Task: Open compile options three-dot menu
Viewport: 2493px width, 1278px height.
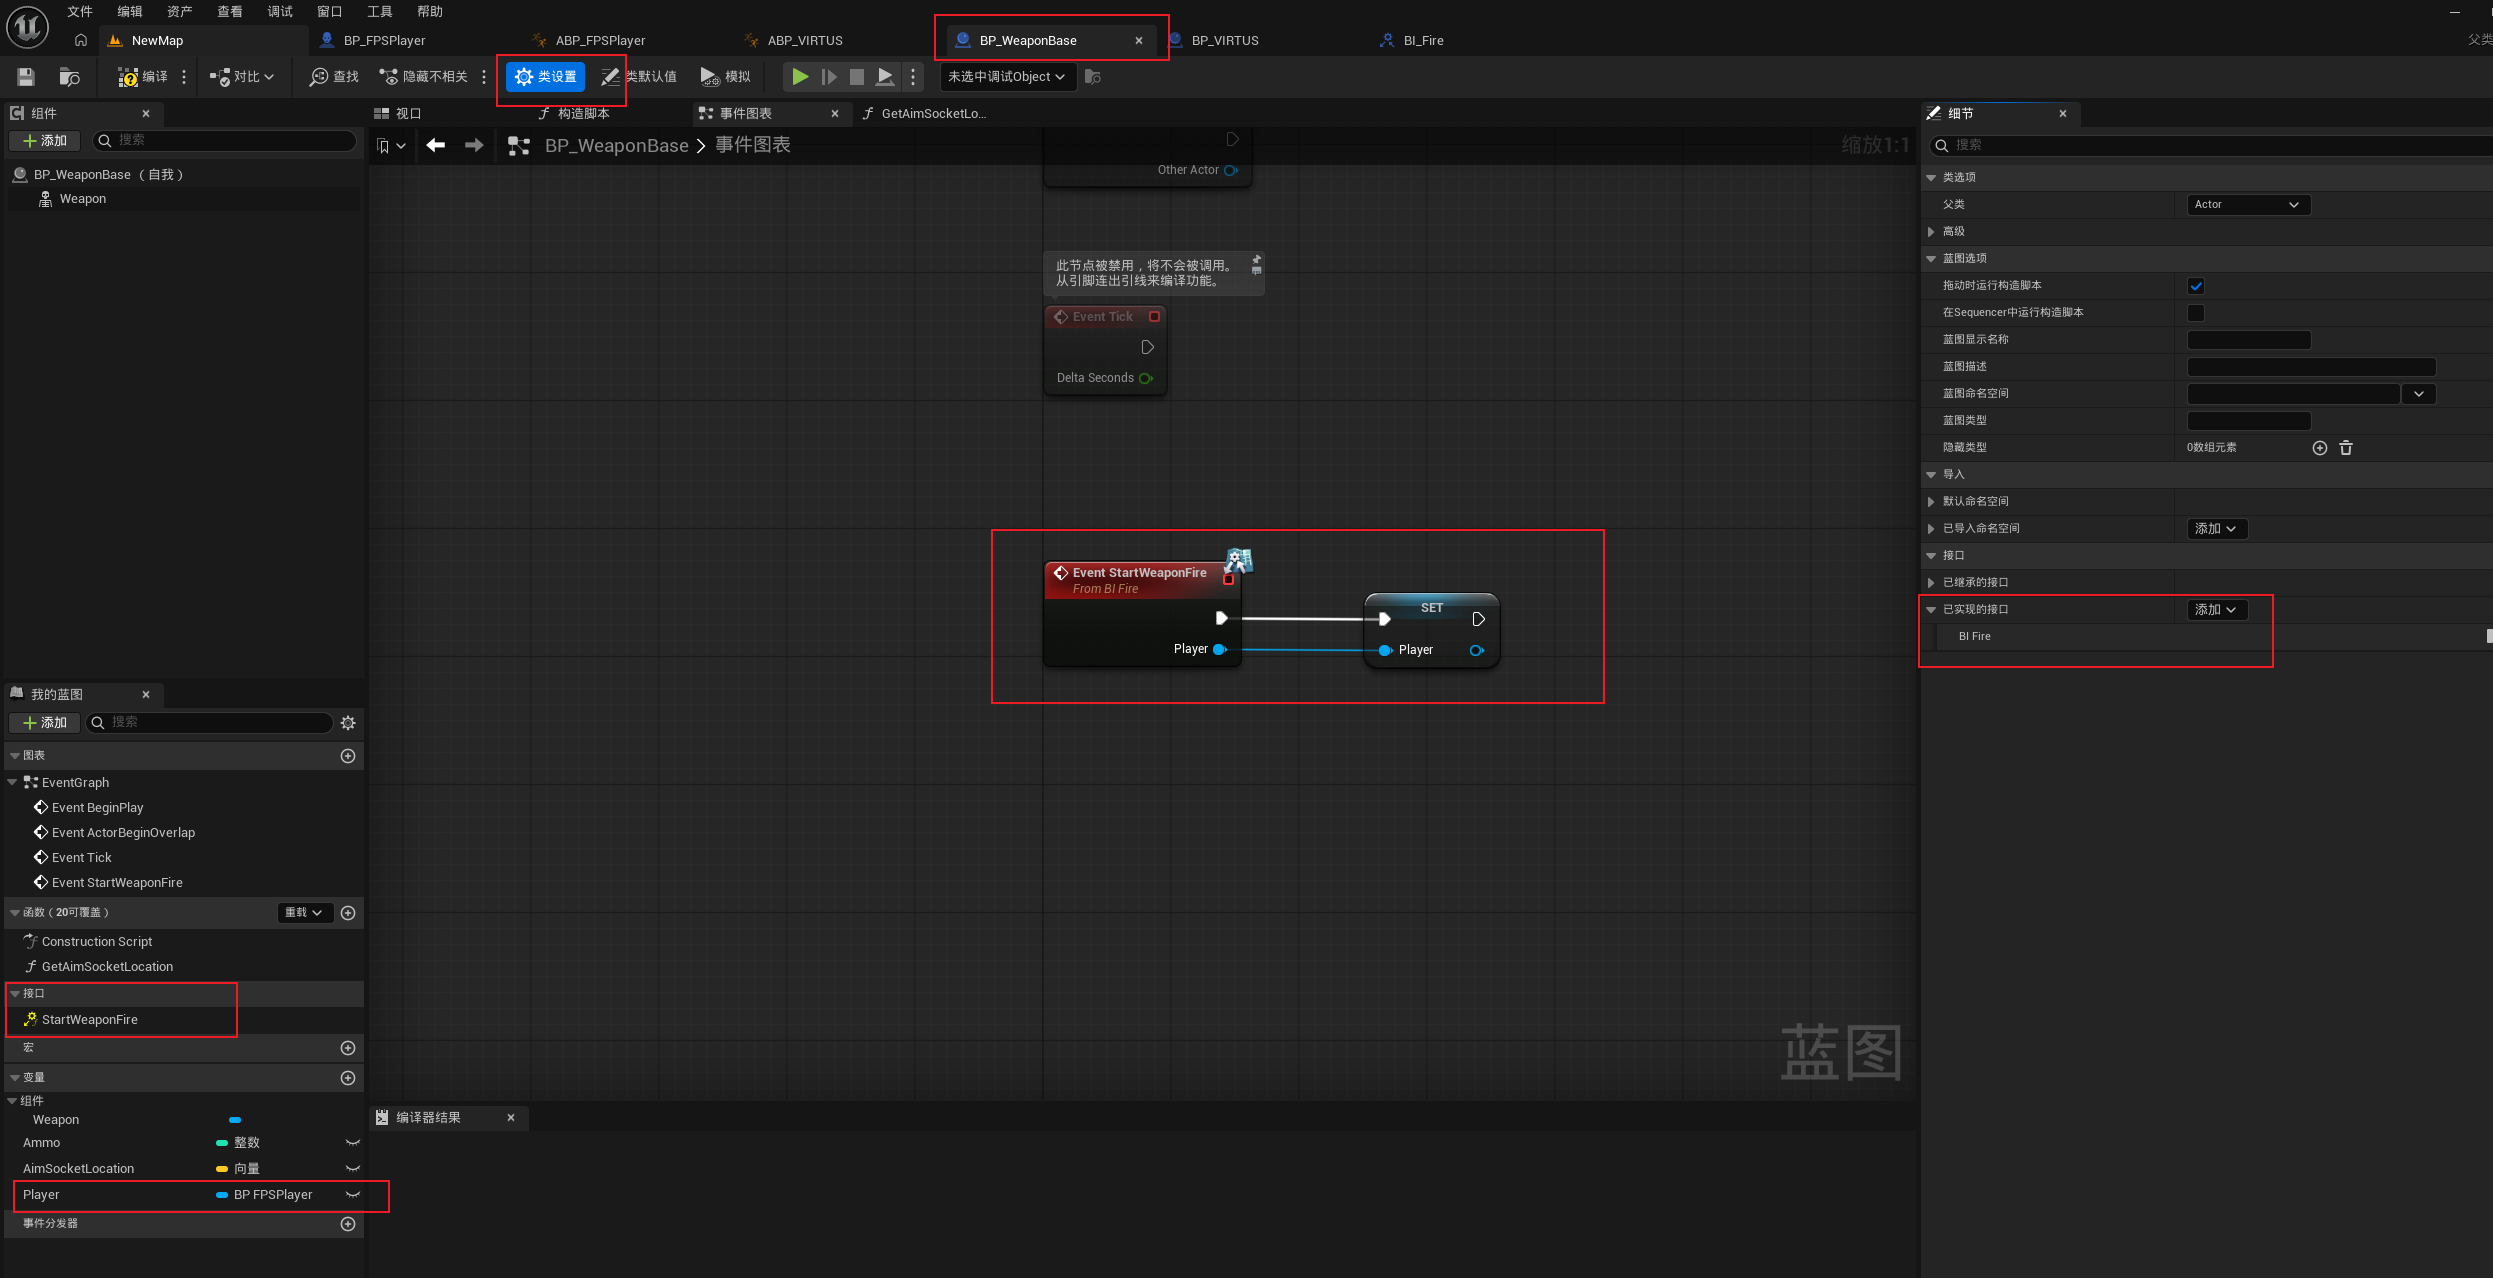Action: click(184, 77)
